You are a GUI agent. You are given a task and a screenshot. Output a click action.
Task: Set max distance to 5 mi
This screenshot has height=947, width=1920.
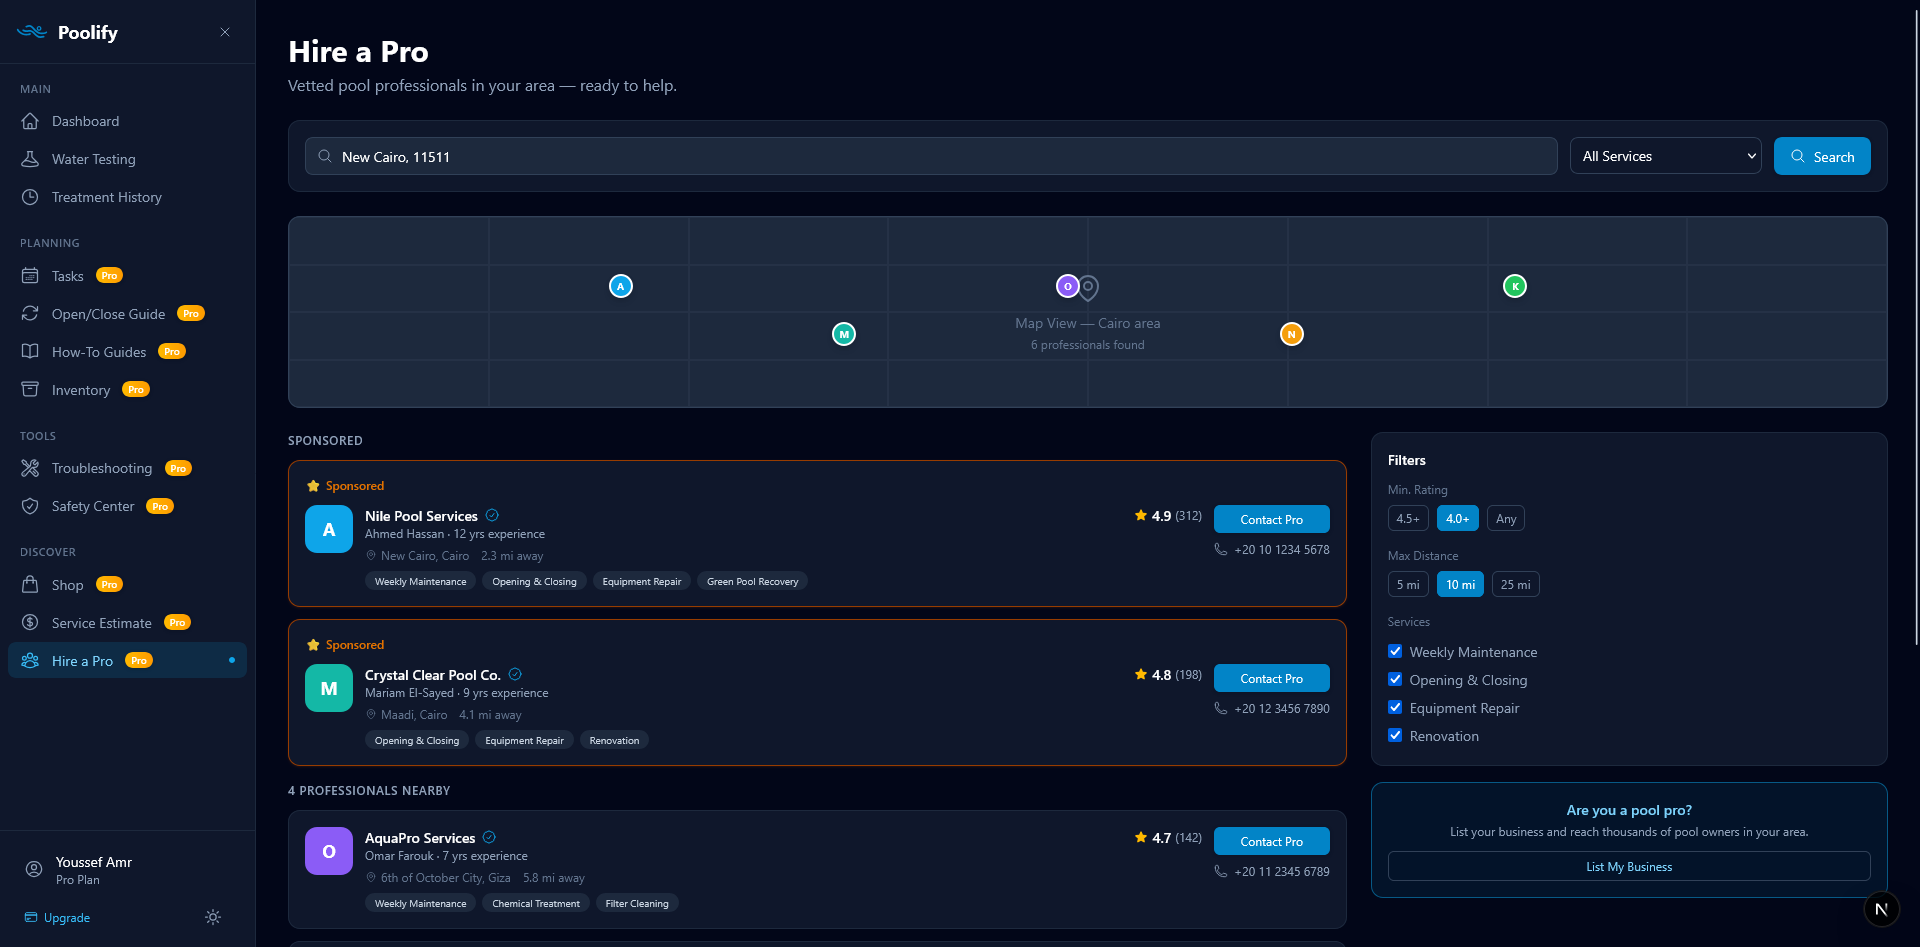(1408, 584)
